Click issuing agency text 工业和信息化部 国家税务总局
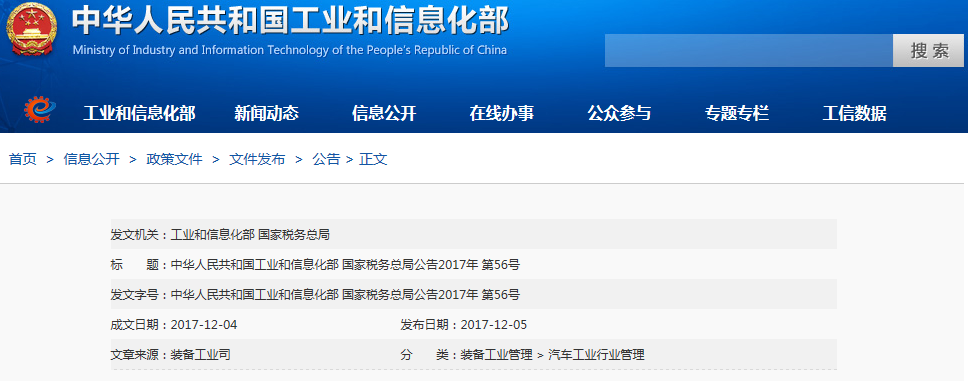Image resolution: width=968 pixels, height=381 pixels. tap(250, 235)
